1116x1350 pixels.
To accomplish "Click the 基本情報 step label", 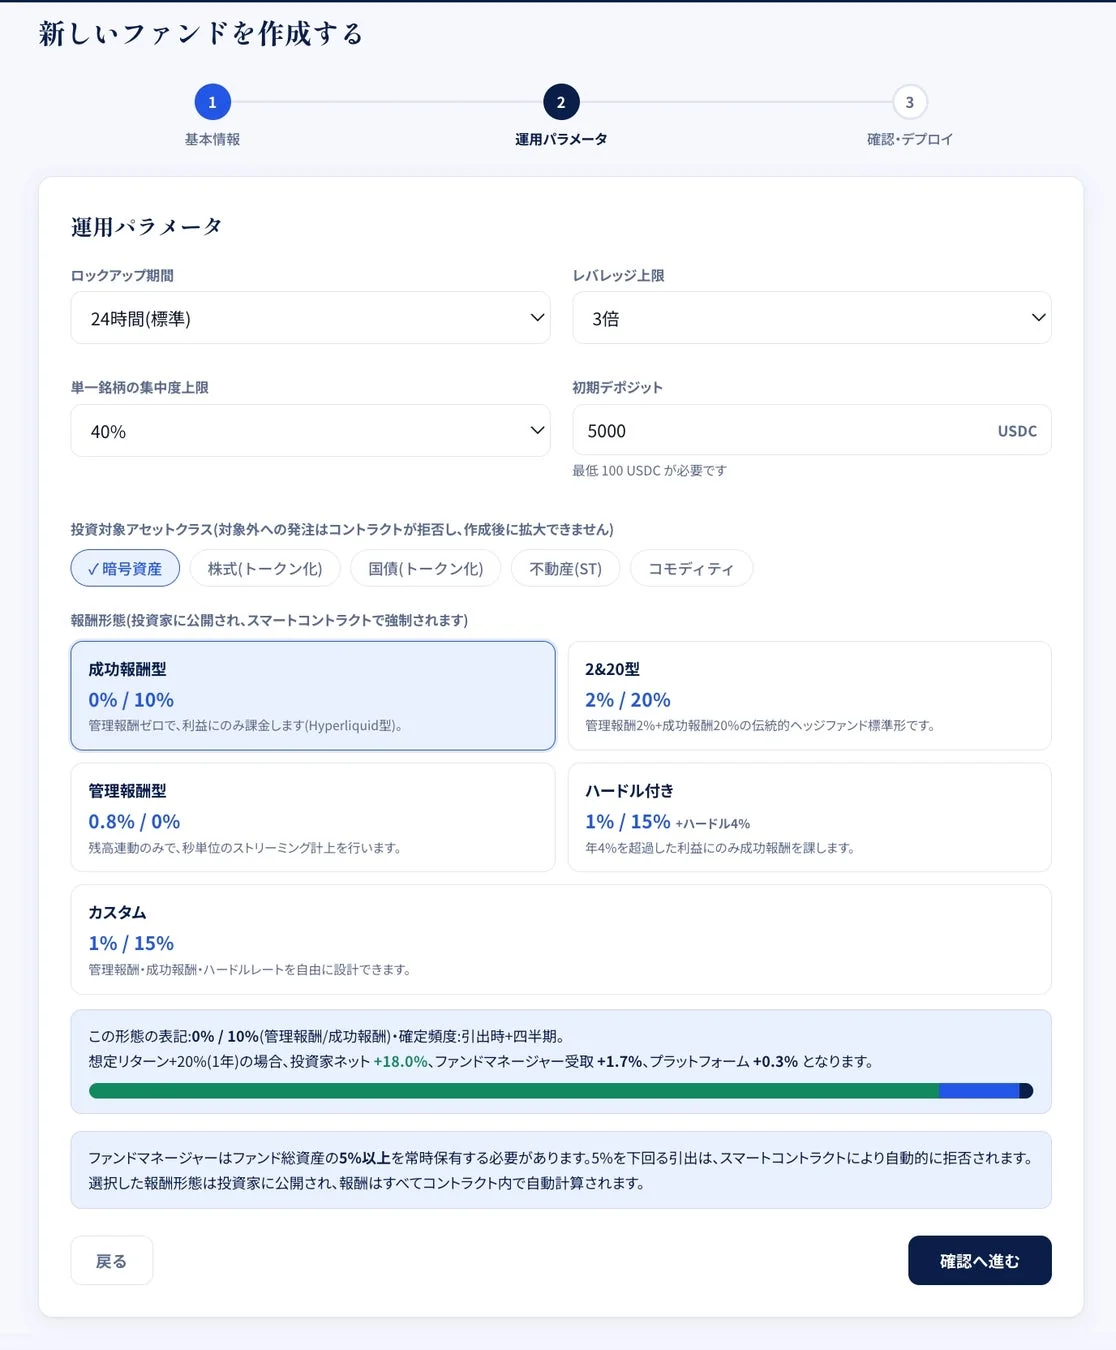I will click(212, 139).
